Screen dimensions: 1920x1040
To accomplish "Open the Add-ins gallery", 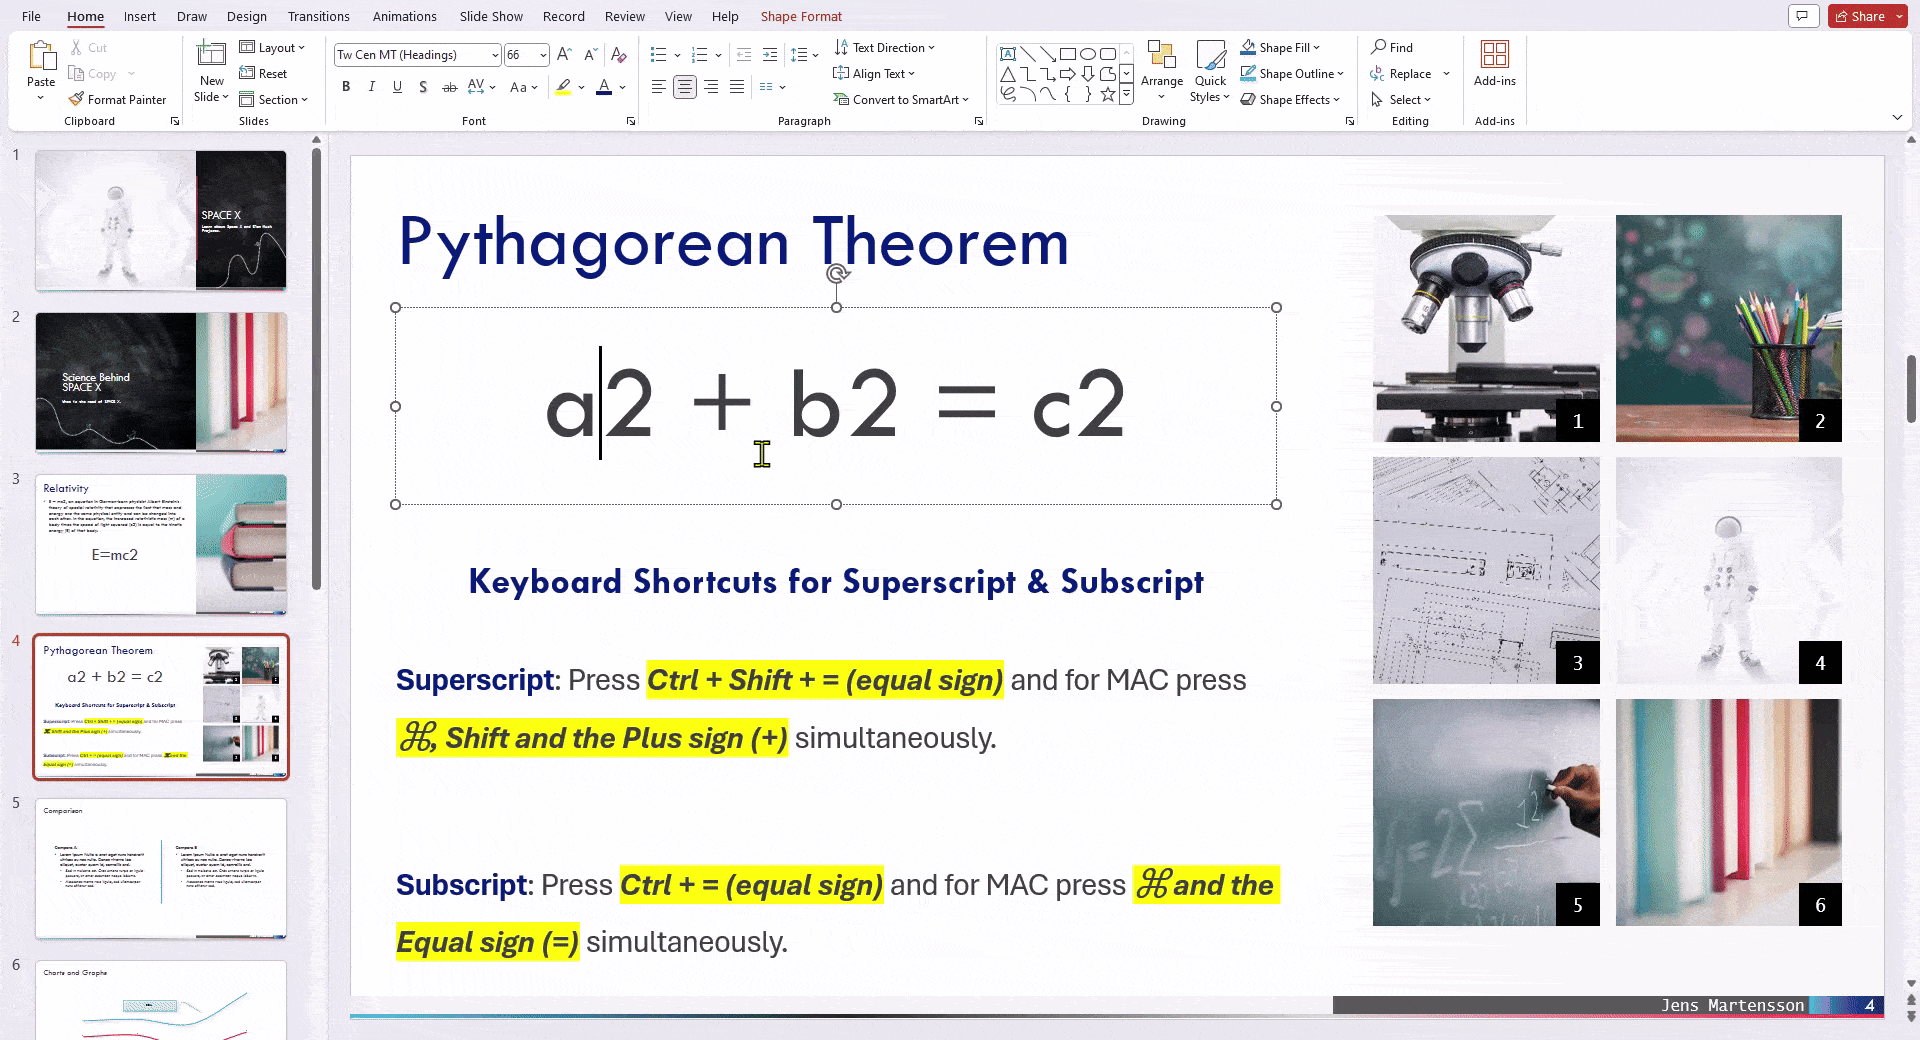I will click(1494, 64).
